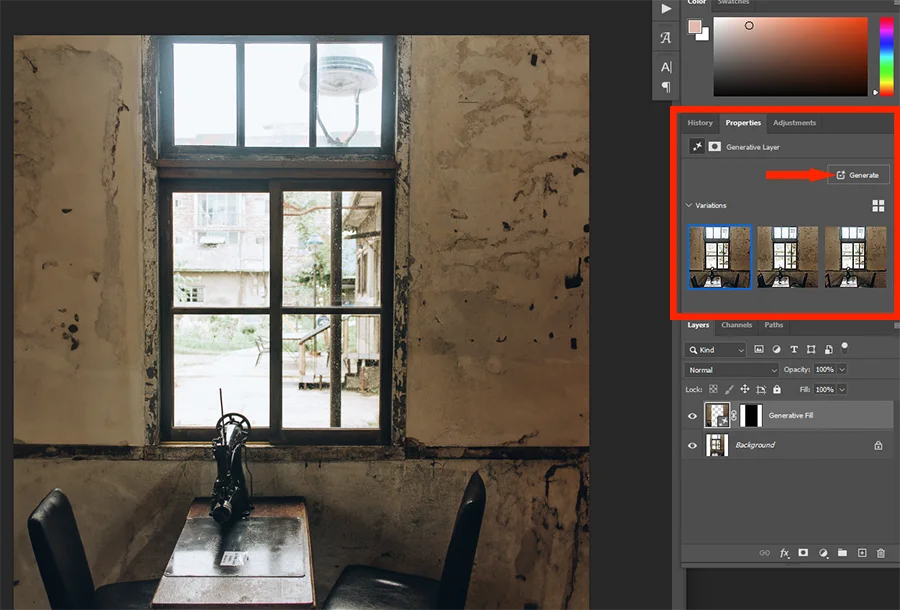The height and width of the screenshot is (610, 900).
Task: Toggle layer filtering on/off switch
Action: click(x=844, y=347)
